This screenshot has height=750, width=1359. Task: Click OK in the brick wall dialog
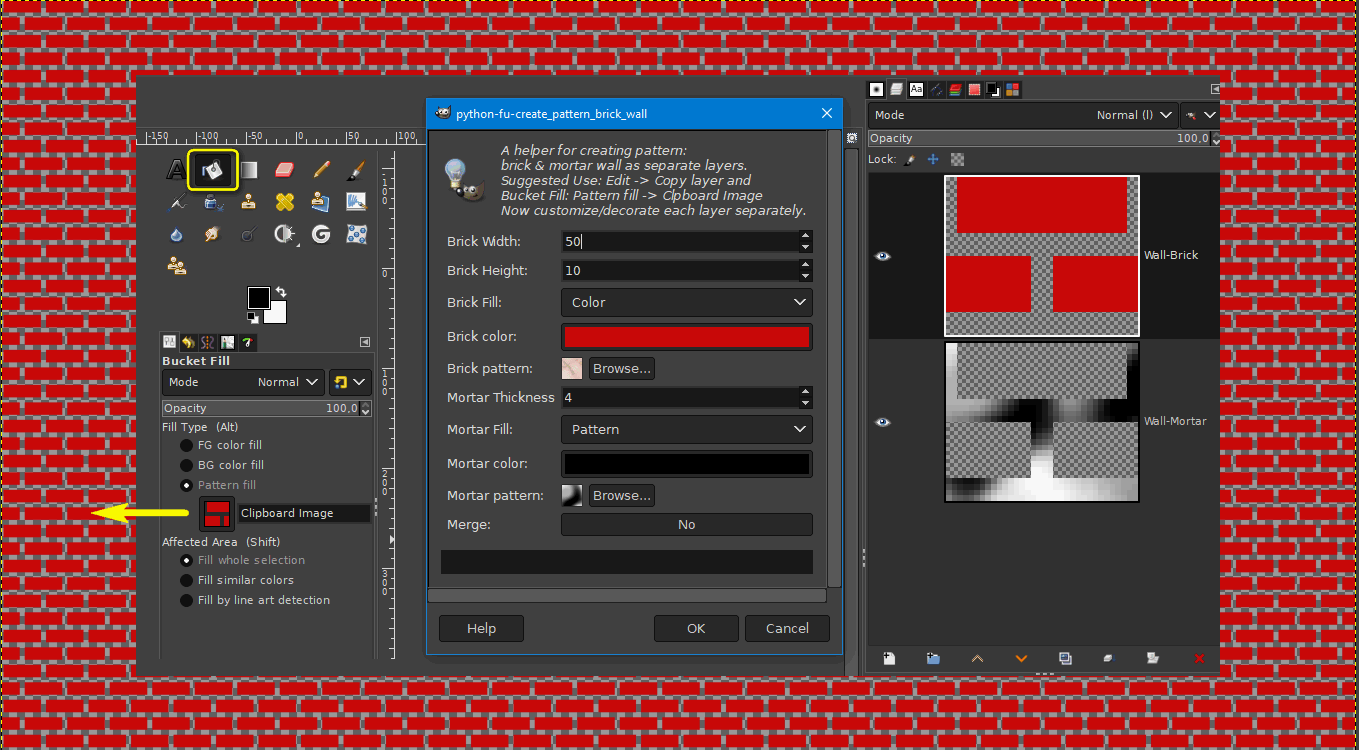(x=696, y=628)
